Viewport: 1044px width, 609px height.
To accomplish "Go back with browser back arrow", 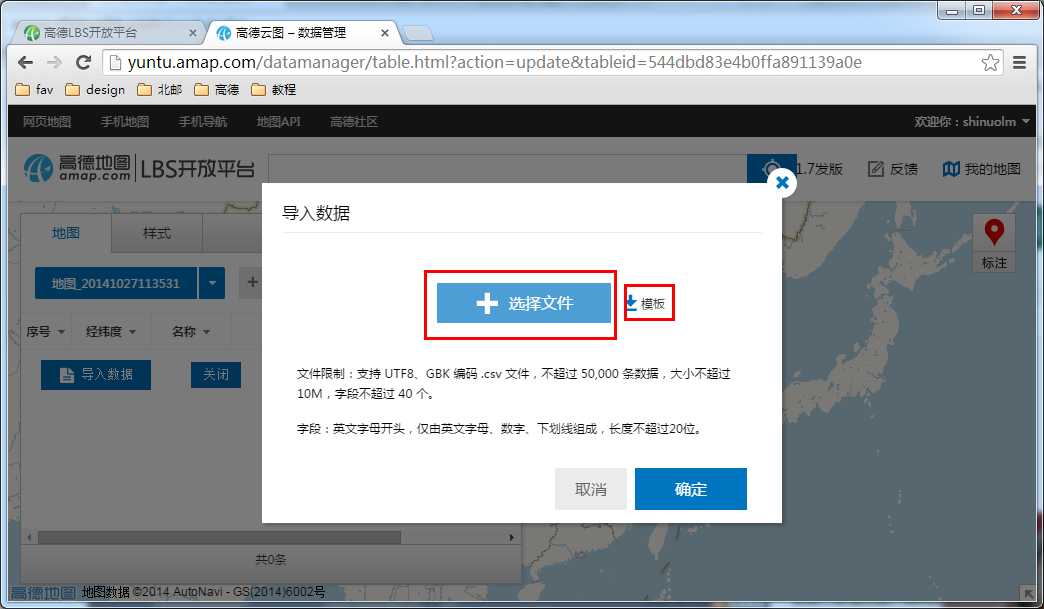I will click(x=25, y=63).
